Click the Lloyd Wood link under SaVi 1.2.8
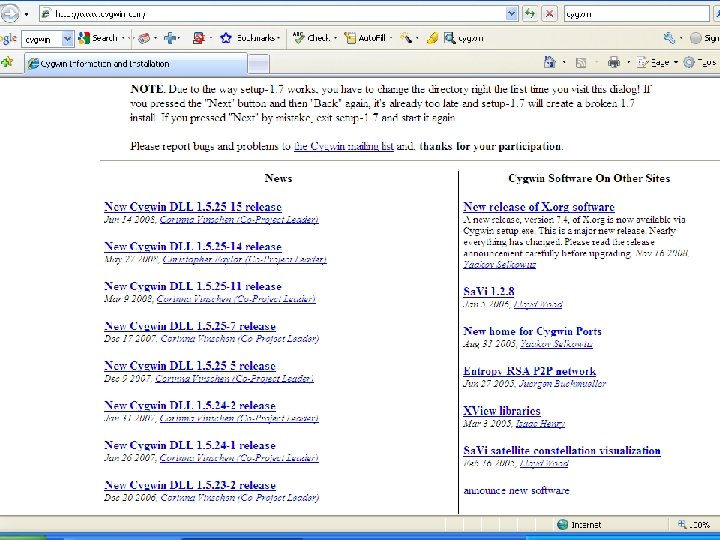 [538, 304]
